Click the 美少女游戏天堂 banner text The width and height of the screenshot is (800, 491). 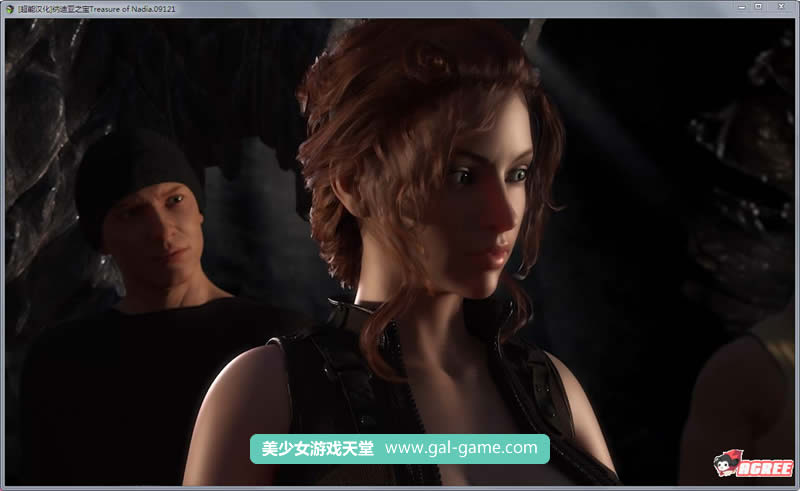coord(317,449)
